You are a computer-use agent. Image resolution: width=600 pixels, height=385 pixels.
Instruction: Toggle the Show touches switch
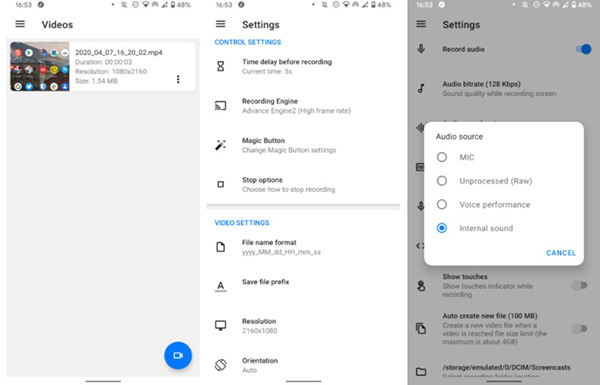(x=580, y=285)
